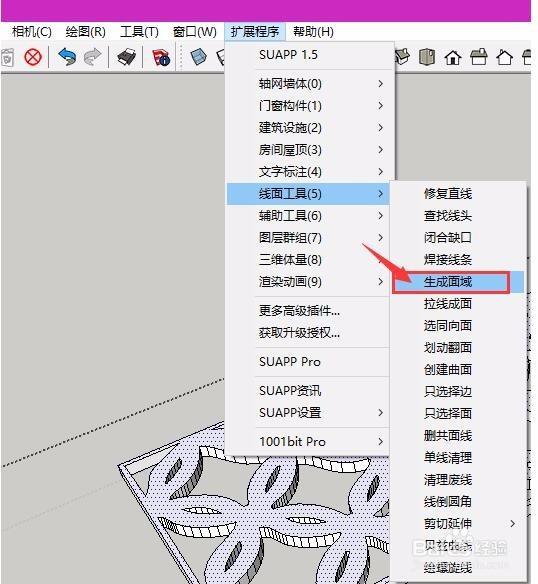The image size is (538, 584).
Task: Choose 划动翻面 in submenu
Action: [458, 347]
